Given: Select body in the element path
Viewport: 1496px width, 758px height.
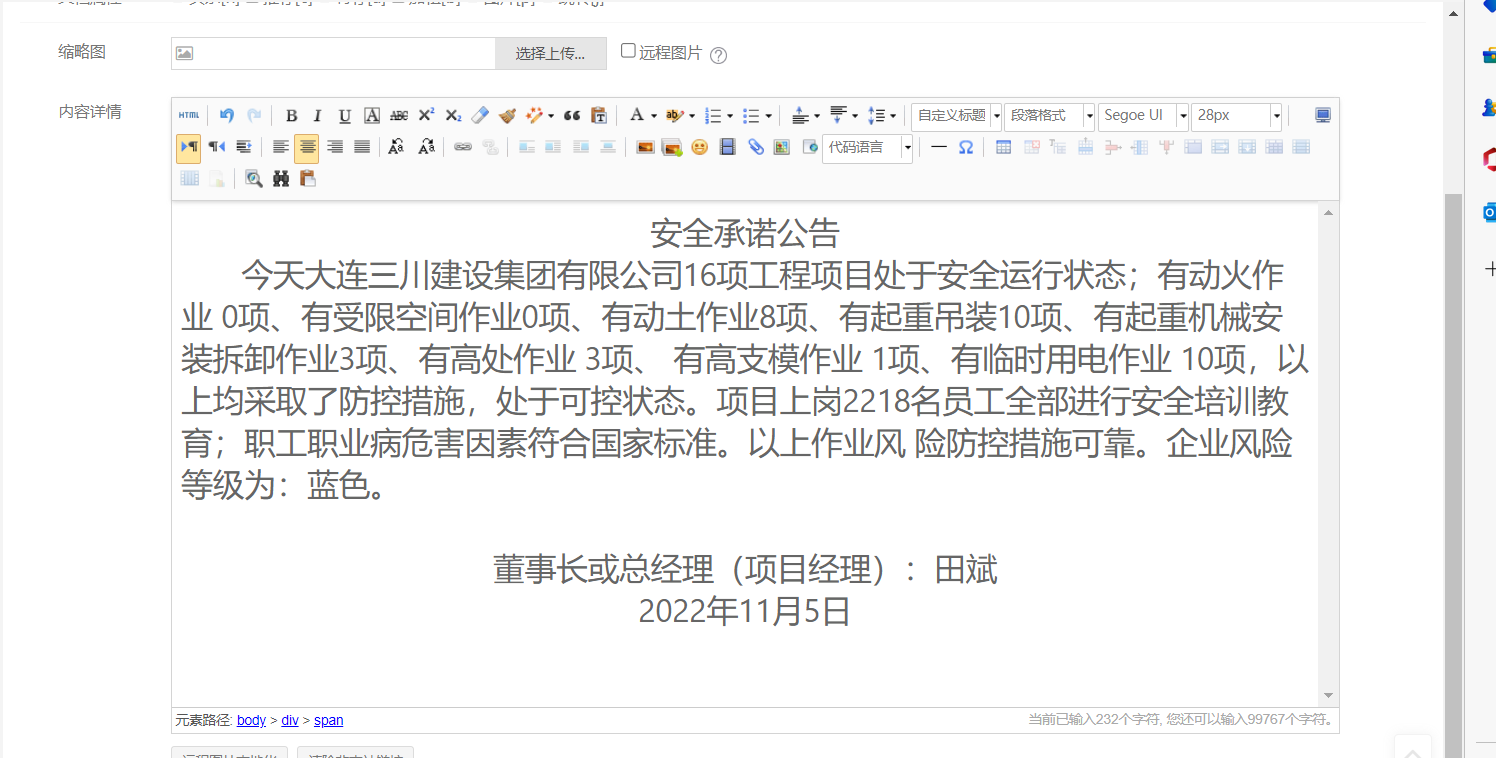Looking at the screenshot, I should pos(252,720).
